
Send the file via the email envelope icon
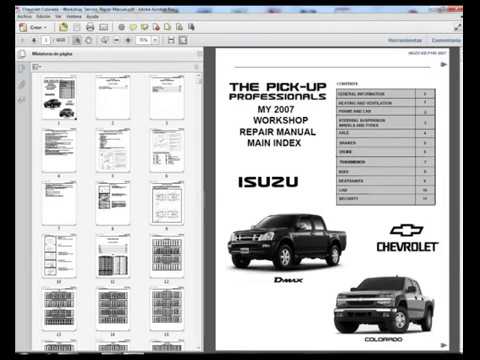104,27
